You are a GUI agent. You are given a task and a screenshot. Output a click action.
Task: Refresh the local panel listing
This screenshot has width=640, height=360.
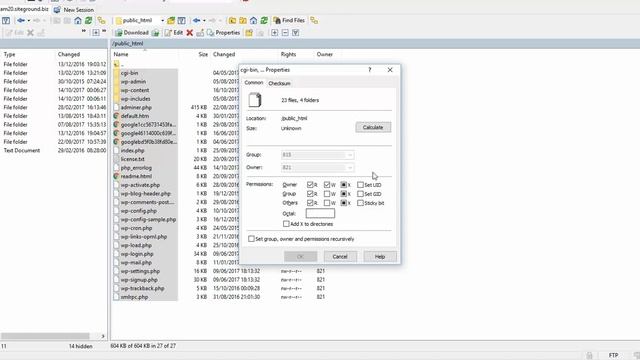click(88, 20)
